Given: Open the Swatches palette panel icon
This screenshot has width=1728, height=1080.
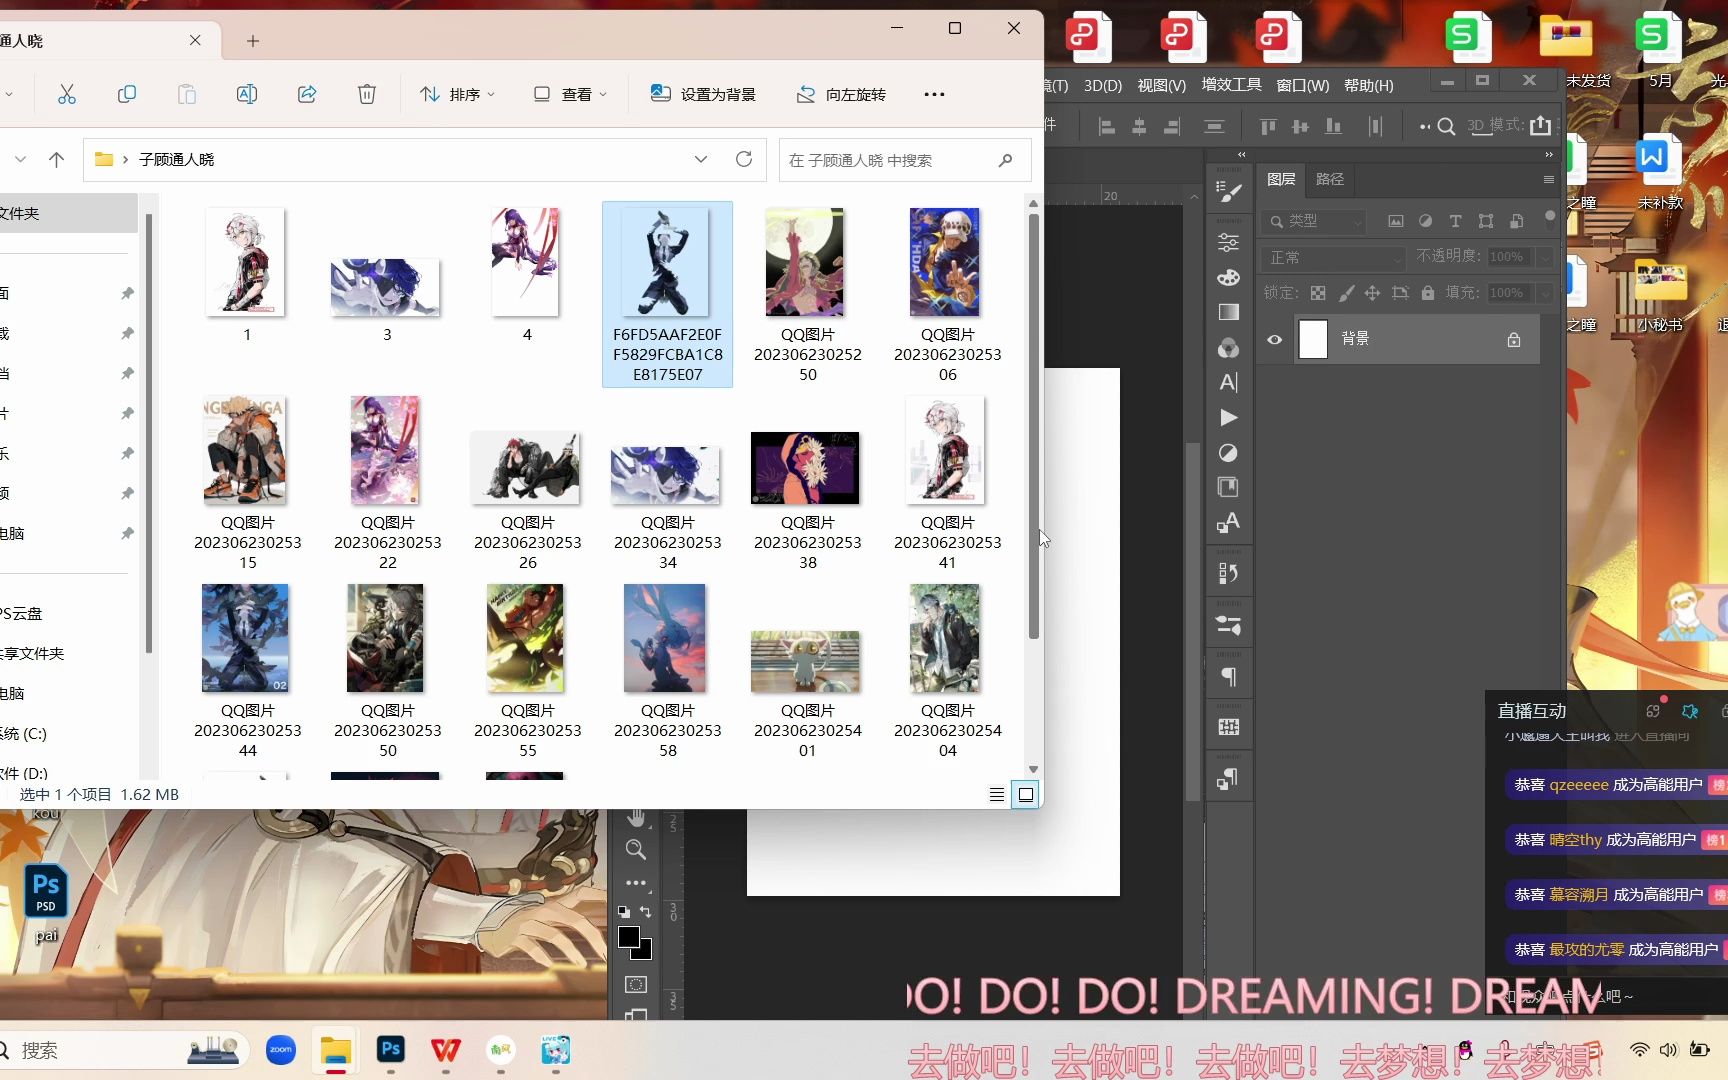Looking at the screenshot, I should click(1229, 277).
